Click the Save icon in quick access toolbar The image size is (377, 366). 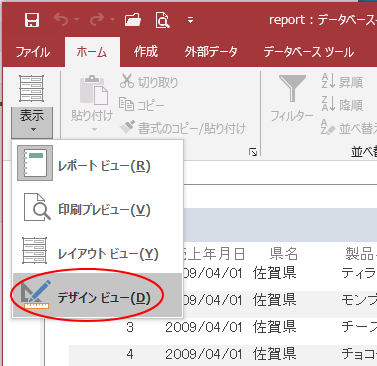point(32,20)
